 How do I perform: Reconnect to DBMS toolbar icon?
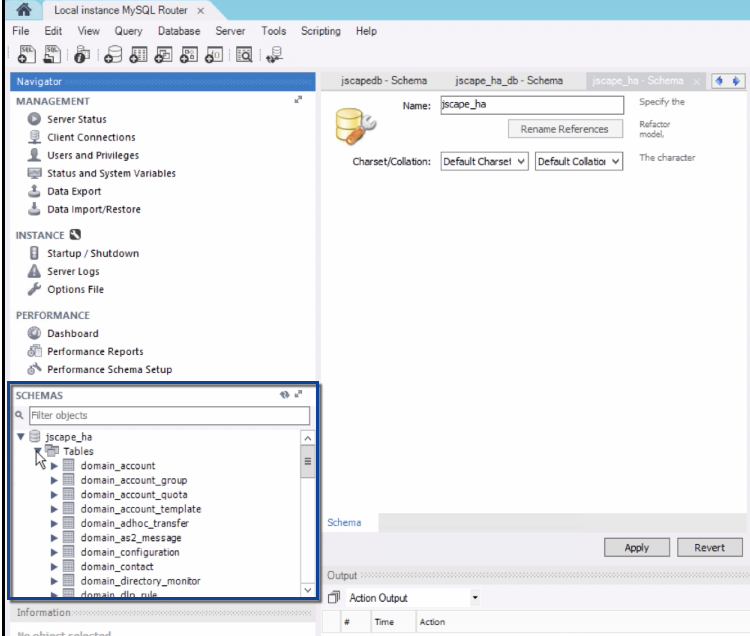point(275,55)
